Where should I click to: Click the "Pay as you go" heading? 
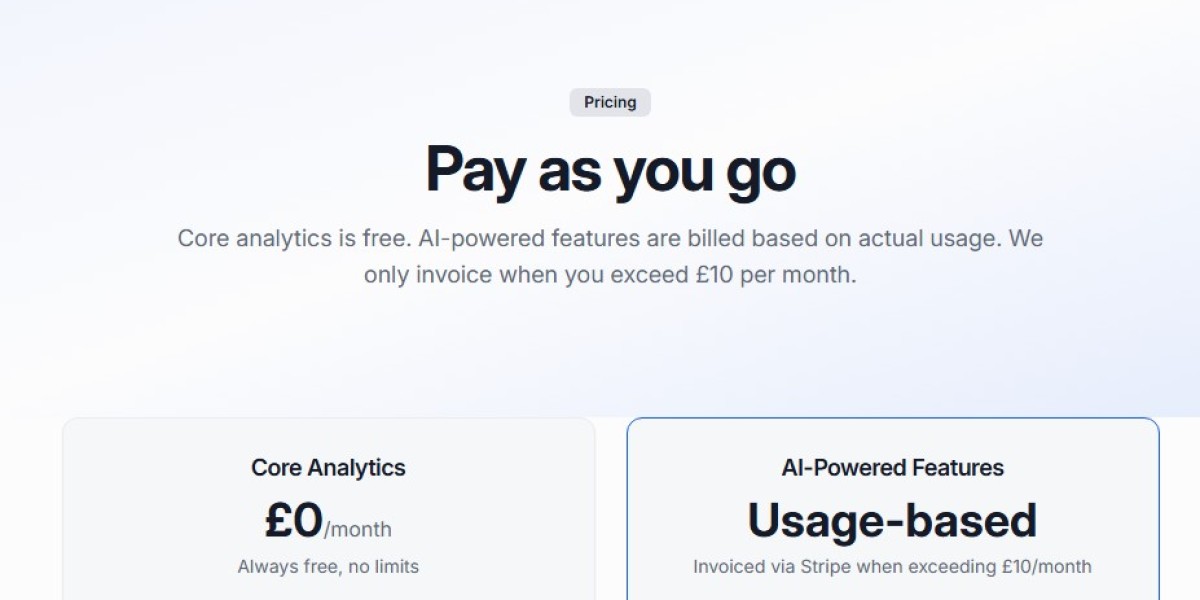click(x=610, y=170)
